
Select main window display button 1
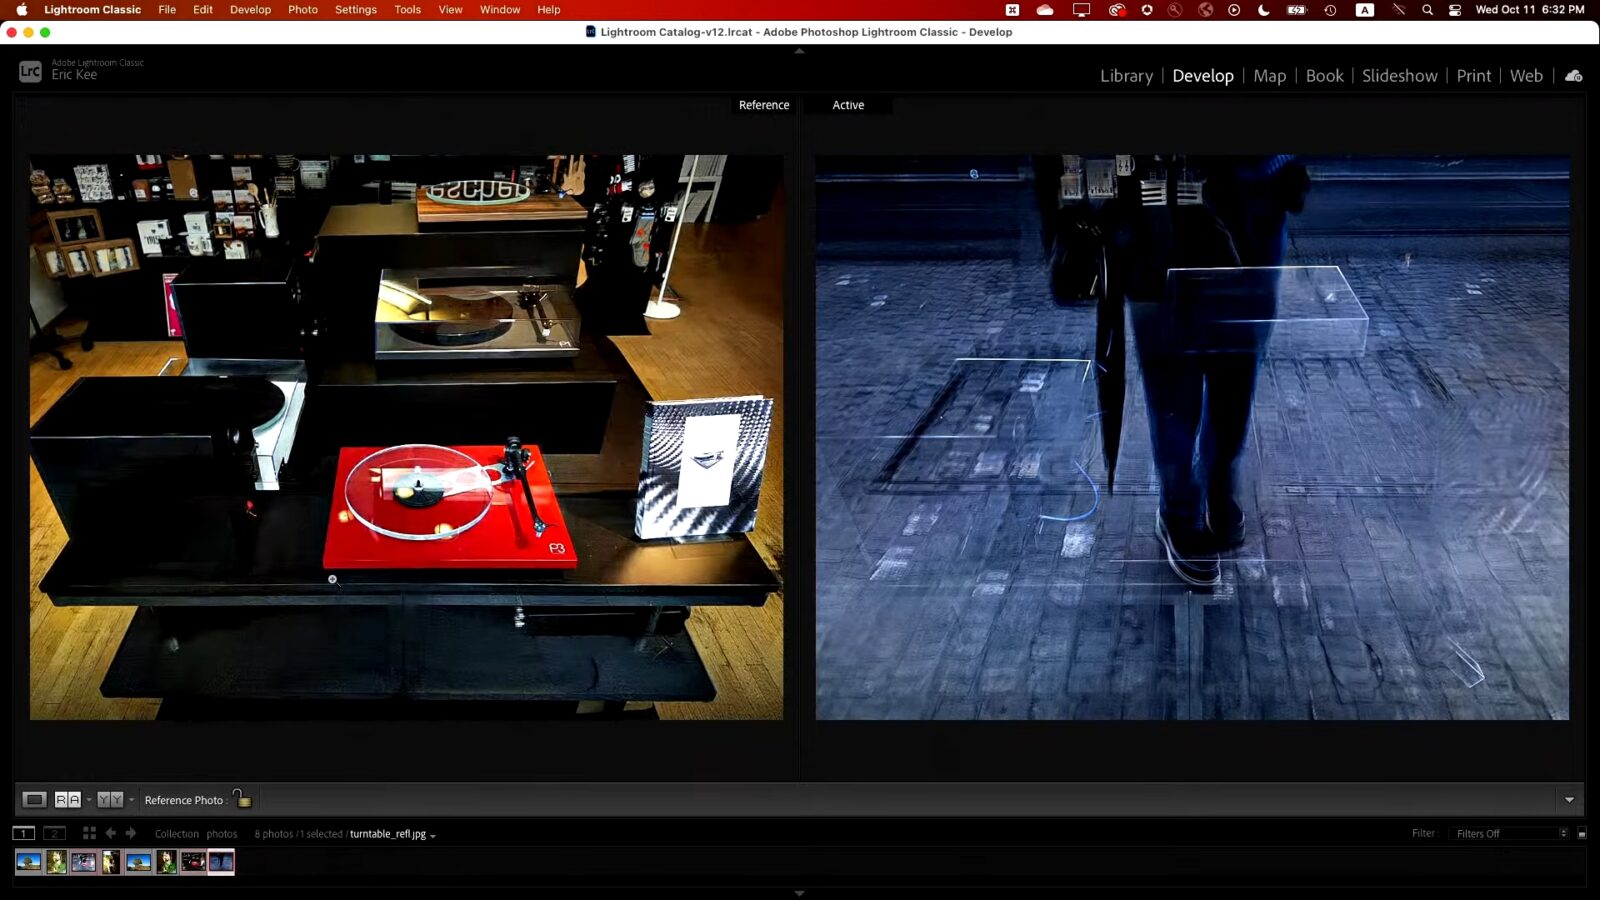click(23, 833)
